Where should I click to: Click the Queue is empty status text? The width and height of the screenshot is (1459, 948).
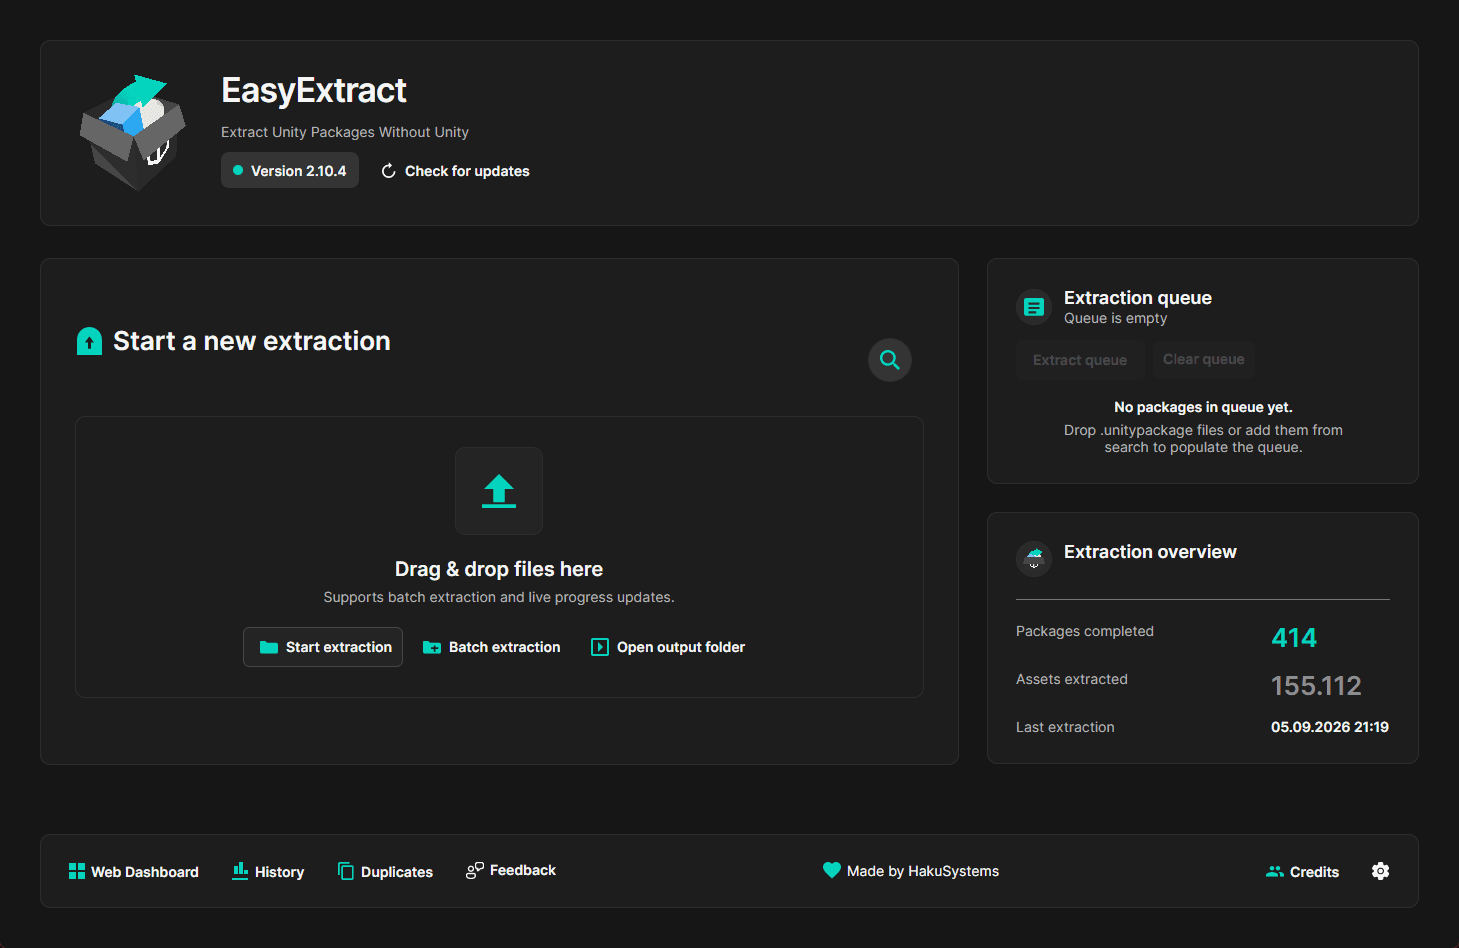1115,319
